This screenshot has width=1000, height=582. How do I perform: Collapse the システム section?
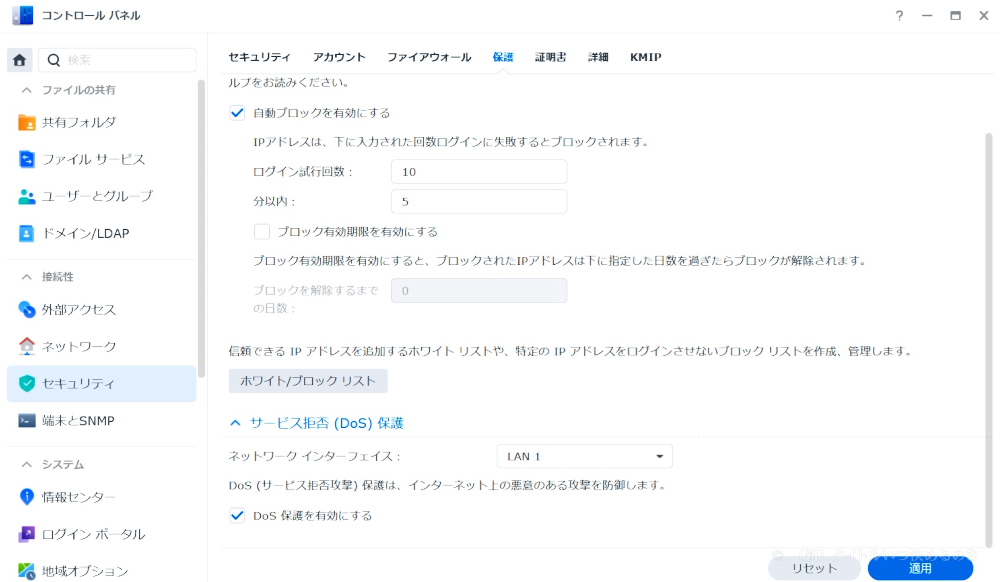(27, 464)
